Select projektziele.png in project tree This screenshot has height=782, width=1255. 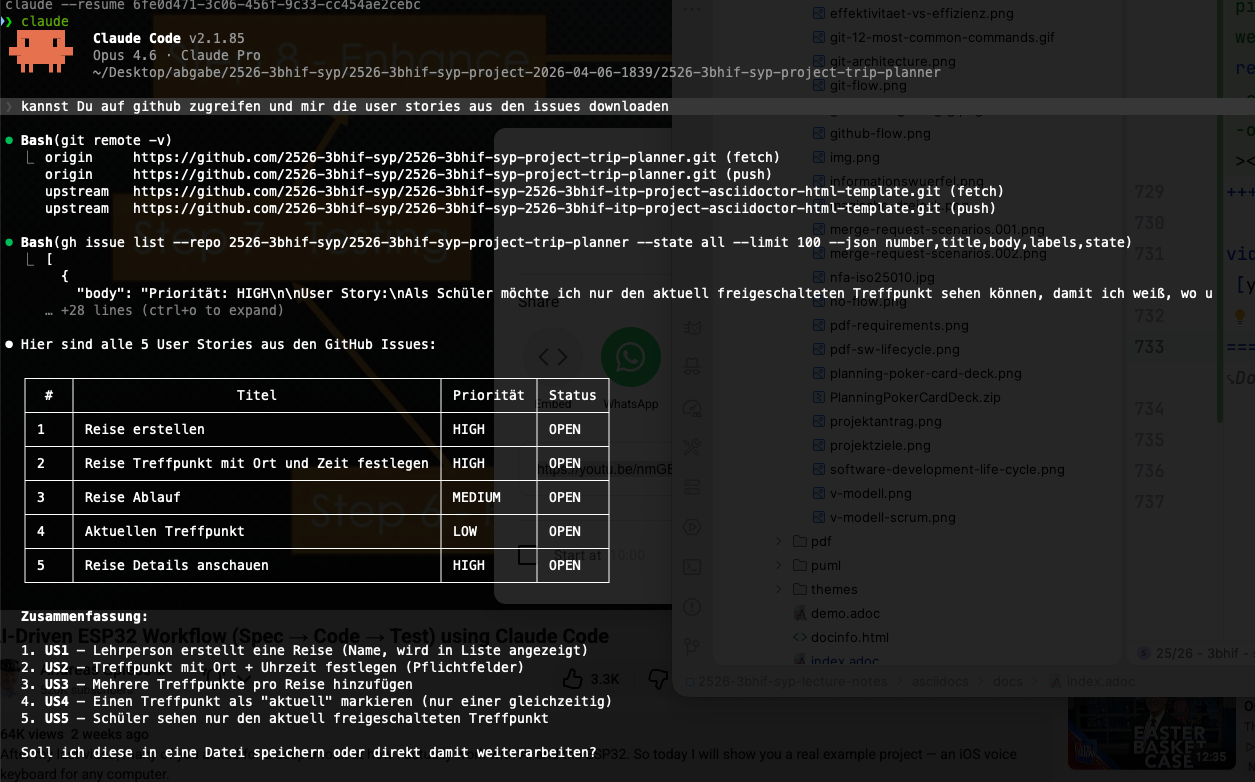(880, 445)
